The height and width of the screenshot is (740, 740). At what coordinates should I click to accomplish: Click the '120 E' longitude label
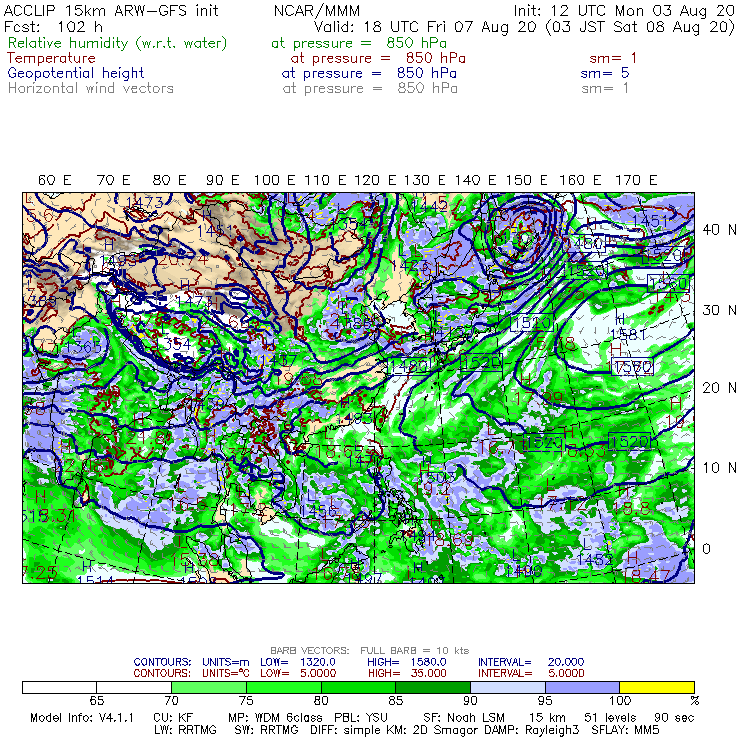coord(375,180)
